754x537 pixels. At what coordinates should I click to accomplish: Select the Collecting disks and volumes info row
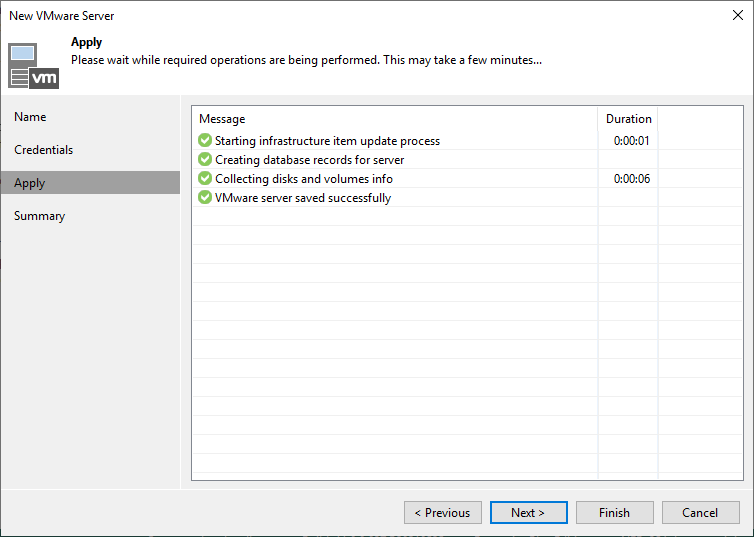467,178
